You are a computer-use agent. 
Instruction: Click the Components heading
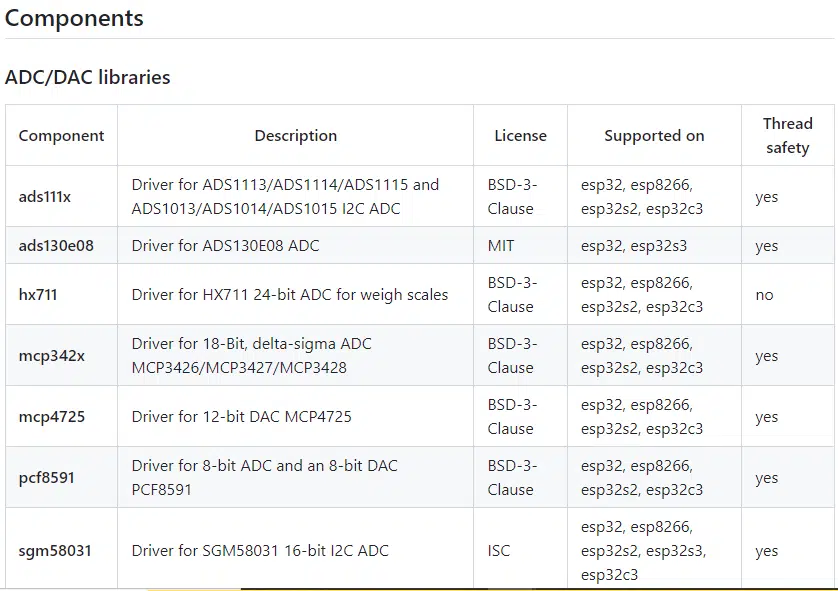click(x=74, y=18)
